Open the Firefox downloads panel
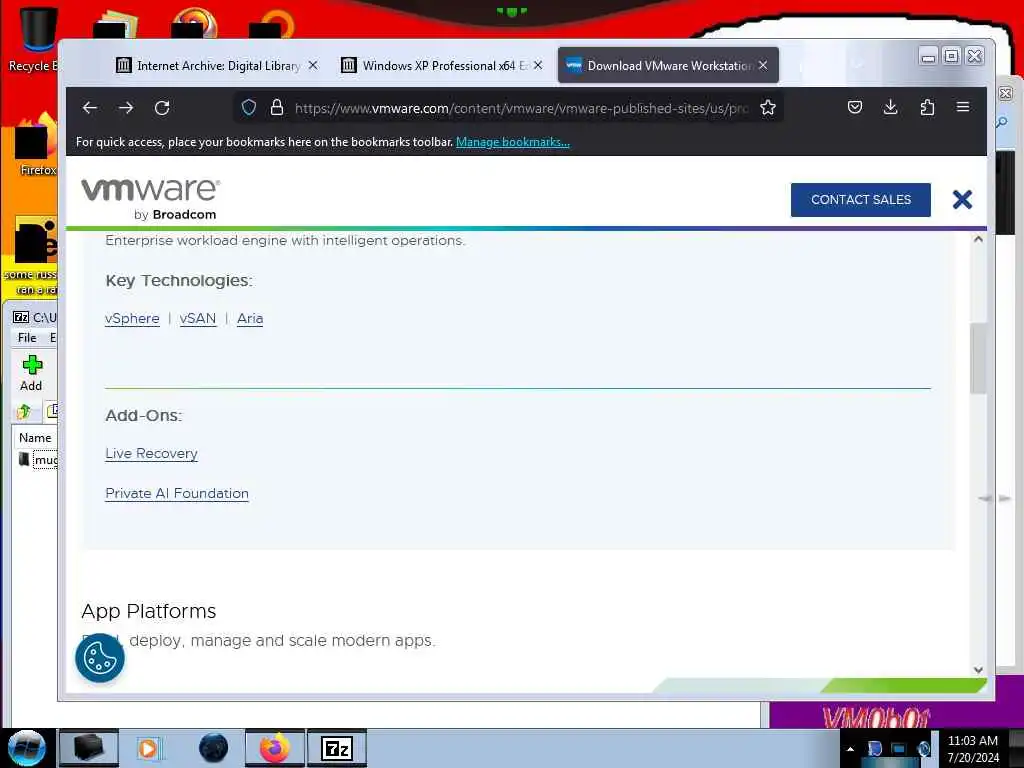1024x768 pixels. 890,107
